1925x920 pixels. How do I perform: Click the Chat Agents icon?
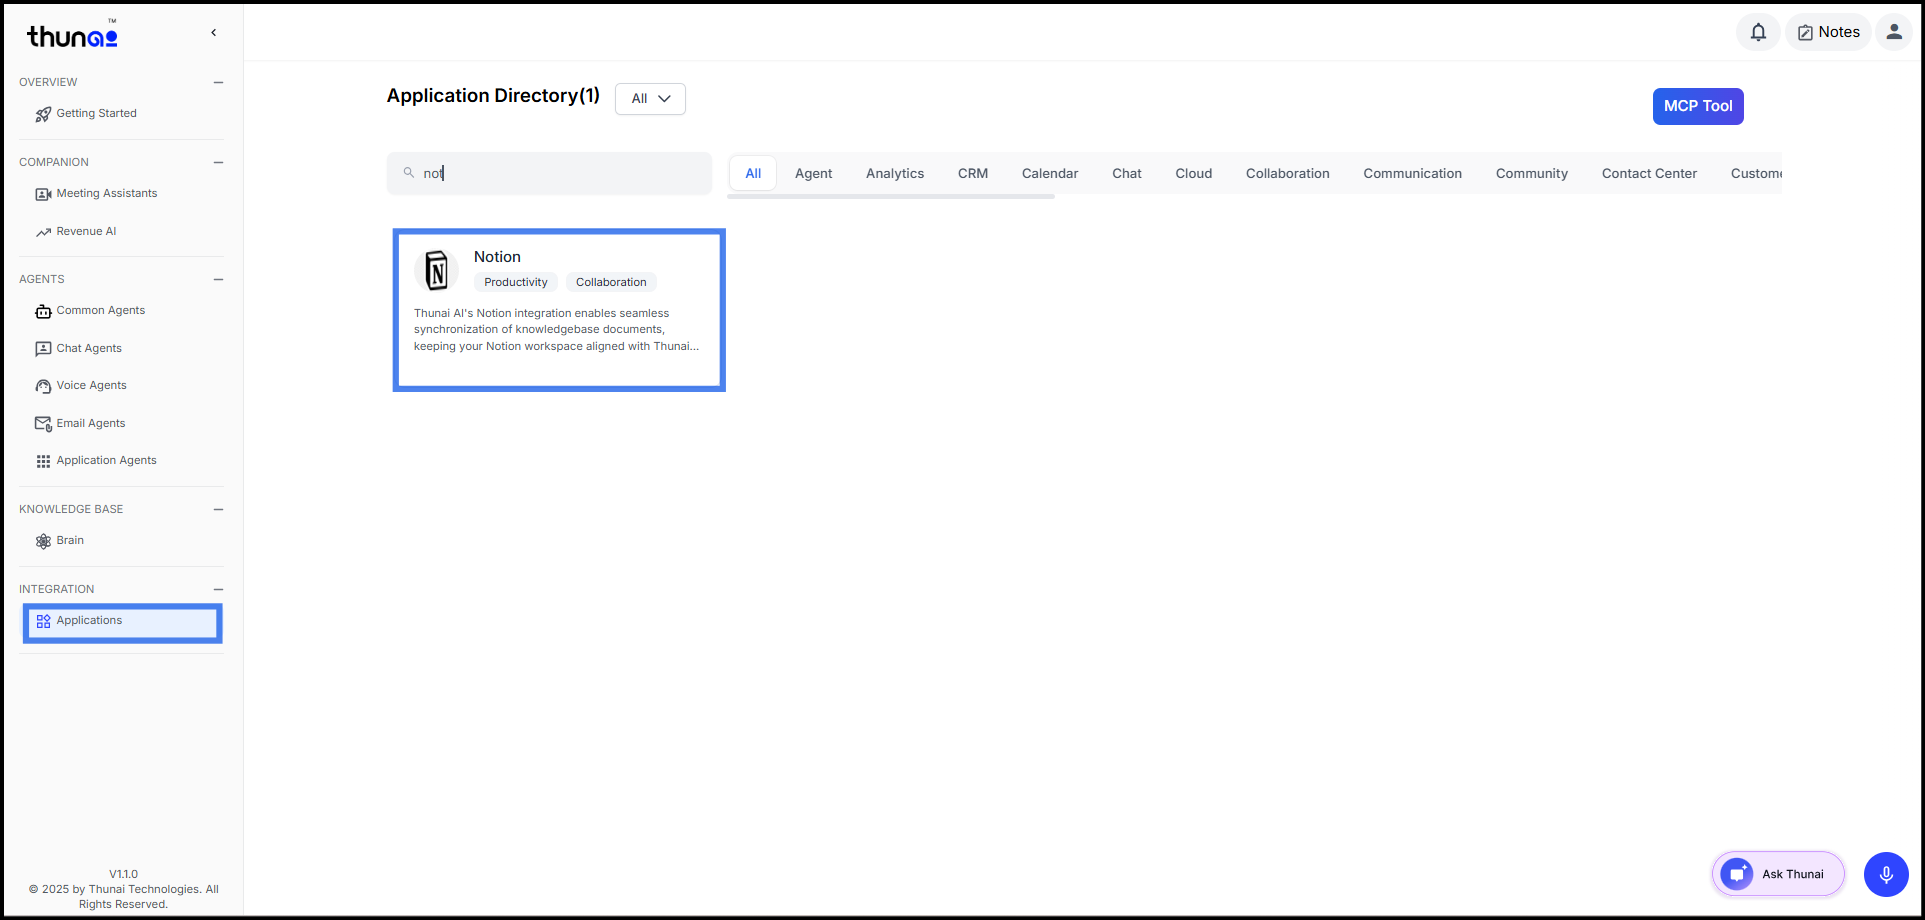[43, 349]
